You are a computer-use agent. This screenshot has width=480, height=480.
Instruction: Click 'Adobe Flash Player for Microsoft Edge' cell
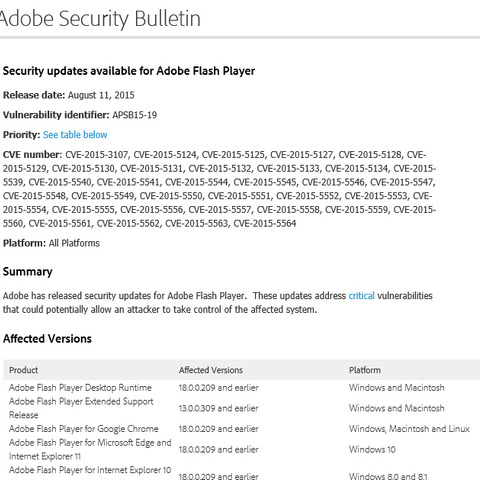90,449
